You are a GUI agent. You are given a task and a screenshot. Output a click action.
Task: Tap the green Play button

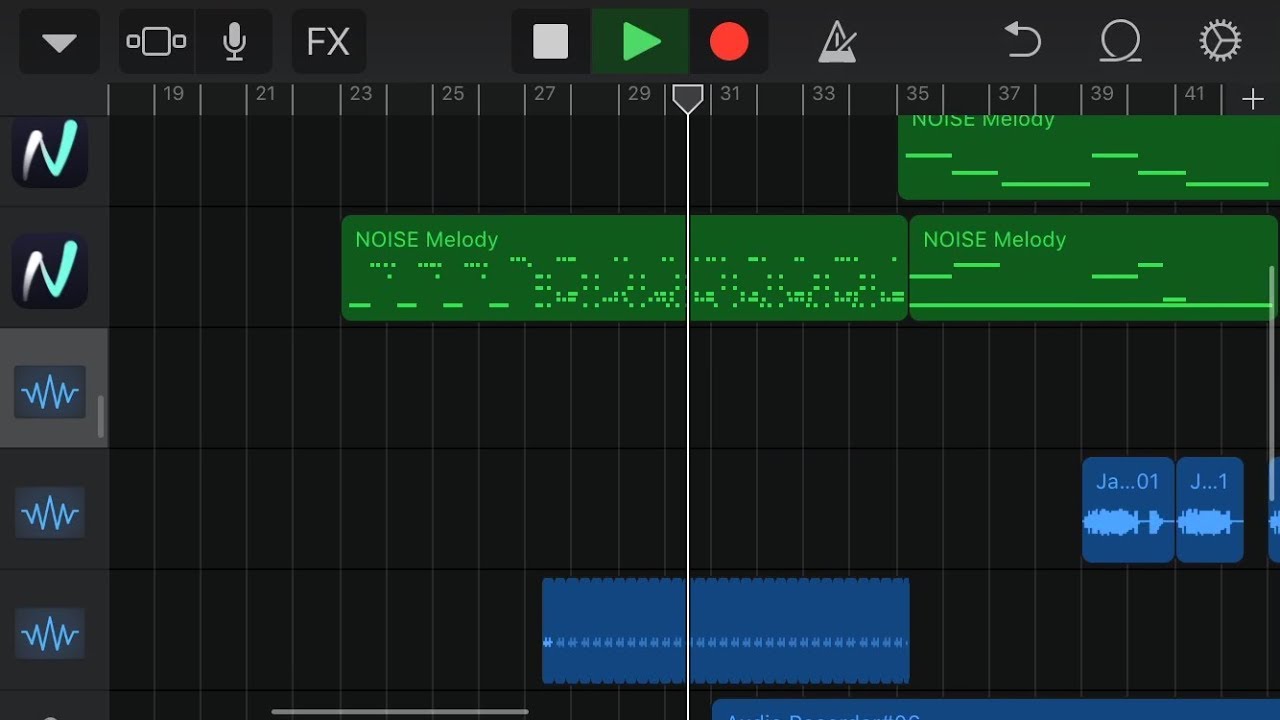[x=640, y=42]
